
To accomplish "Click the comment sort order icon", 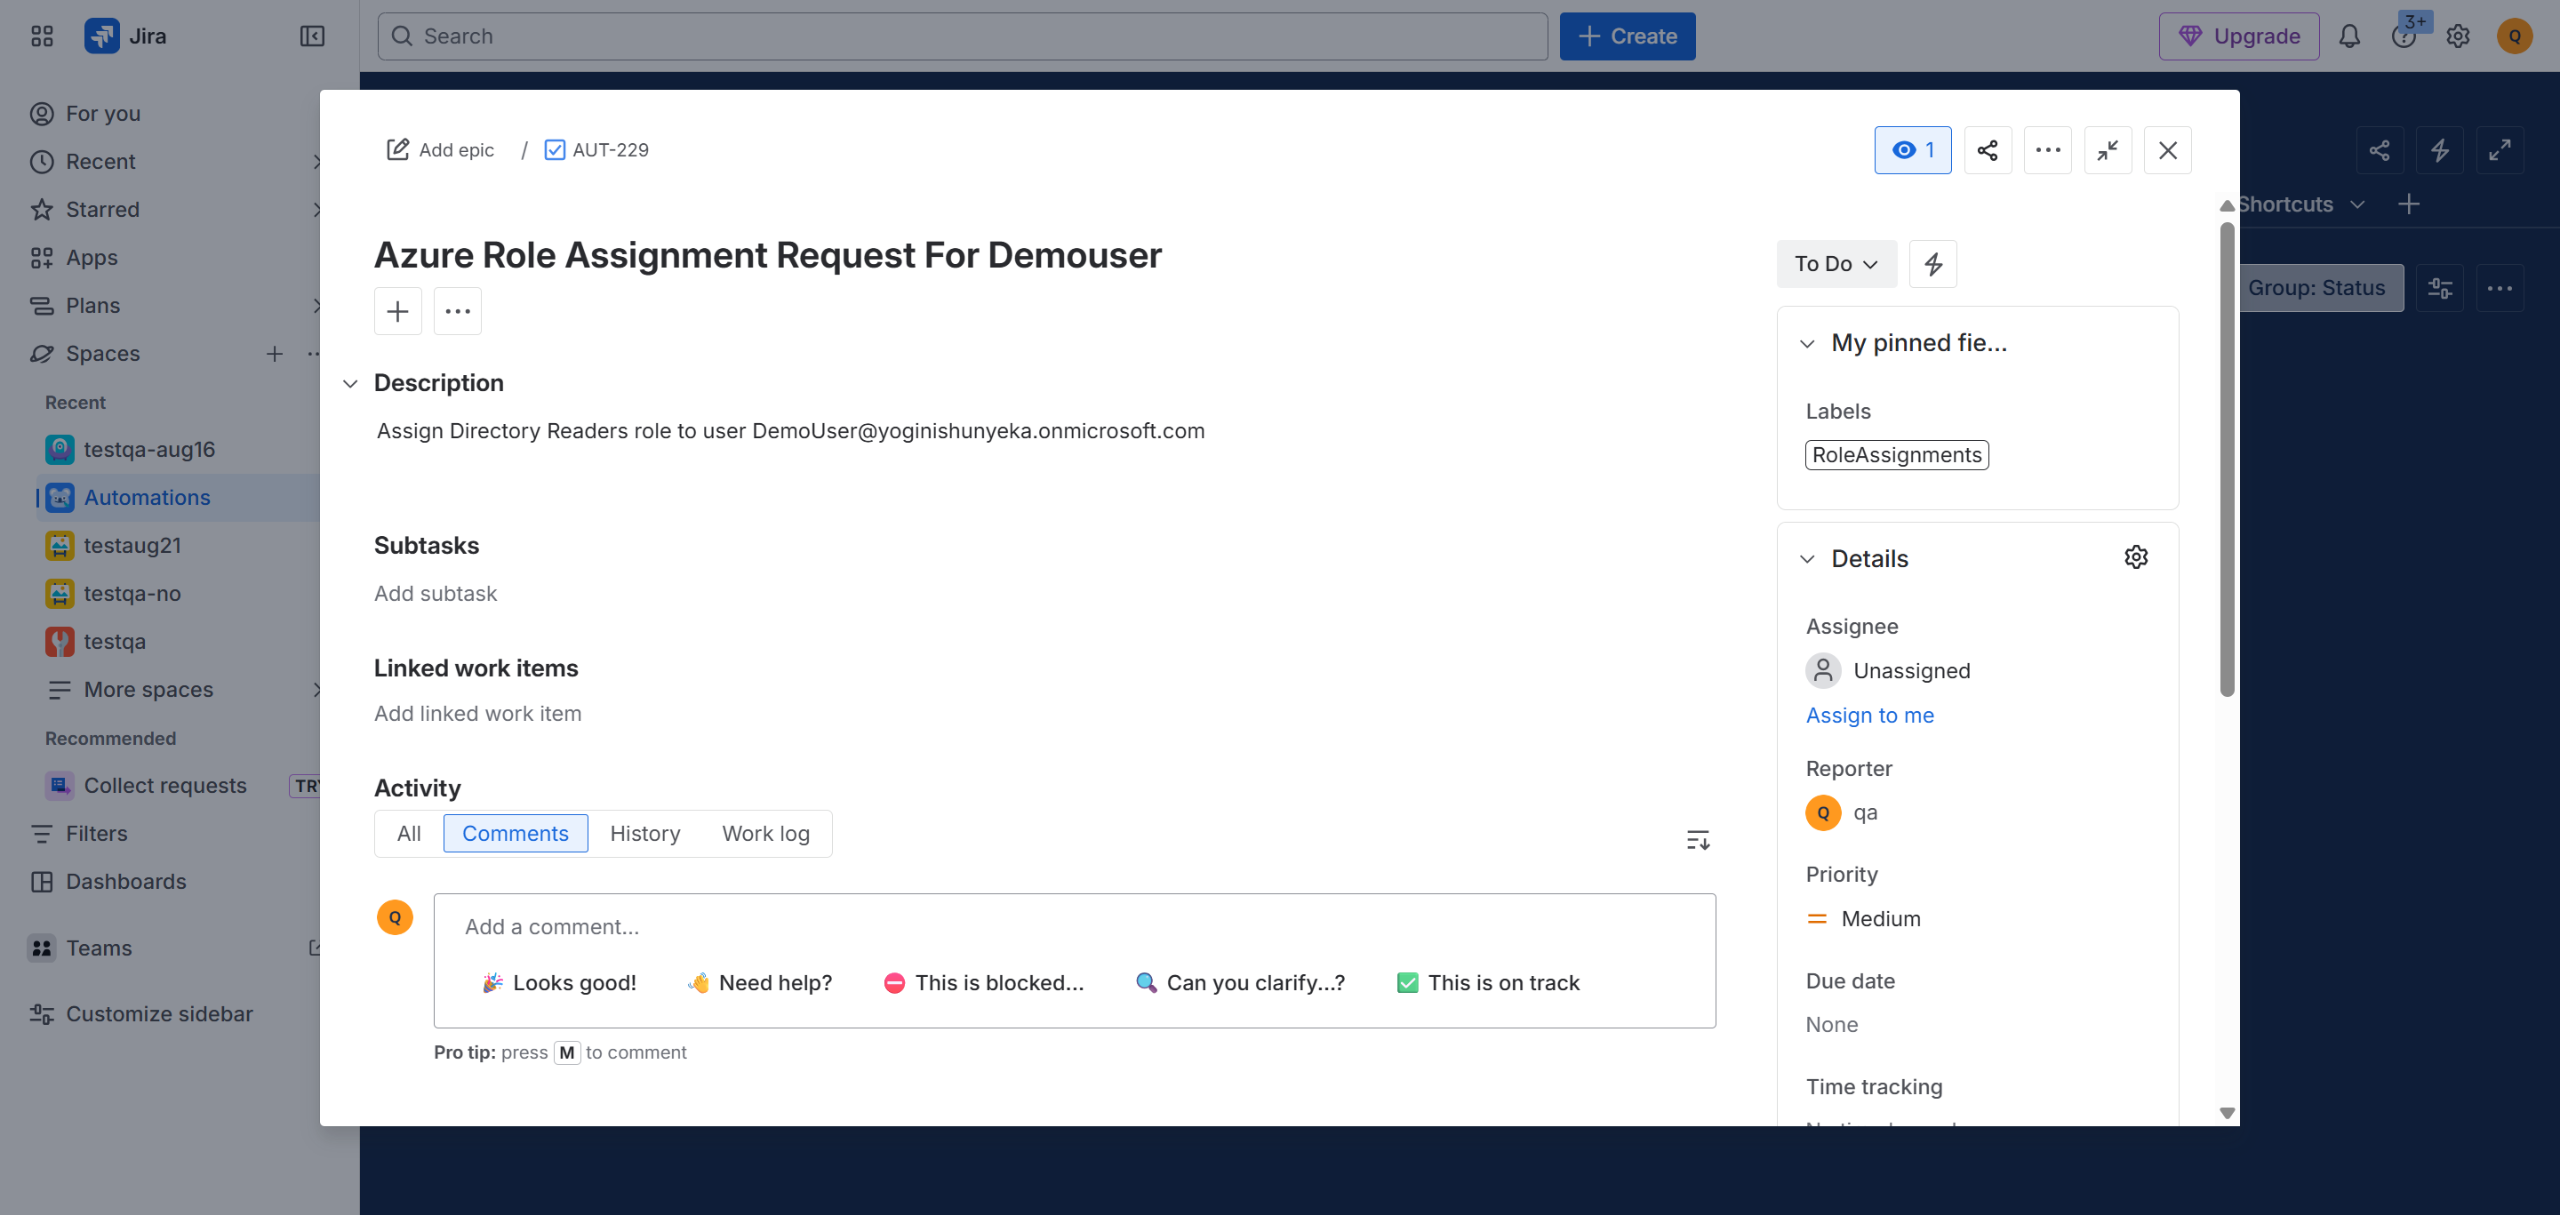I will [1697, 840].
